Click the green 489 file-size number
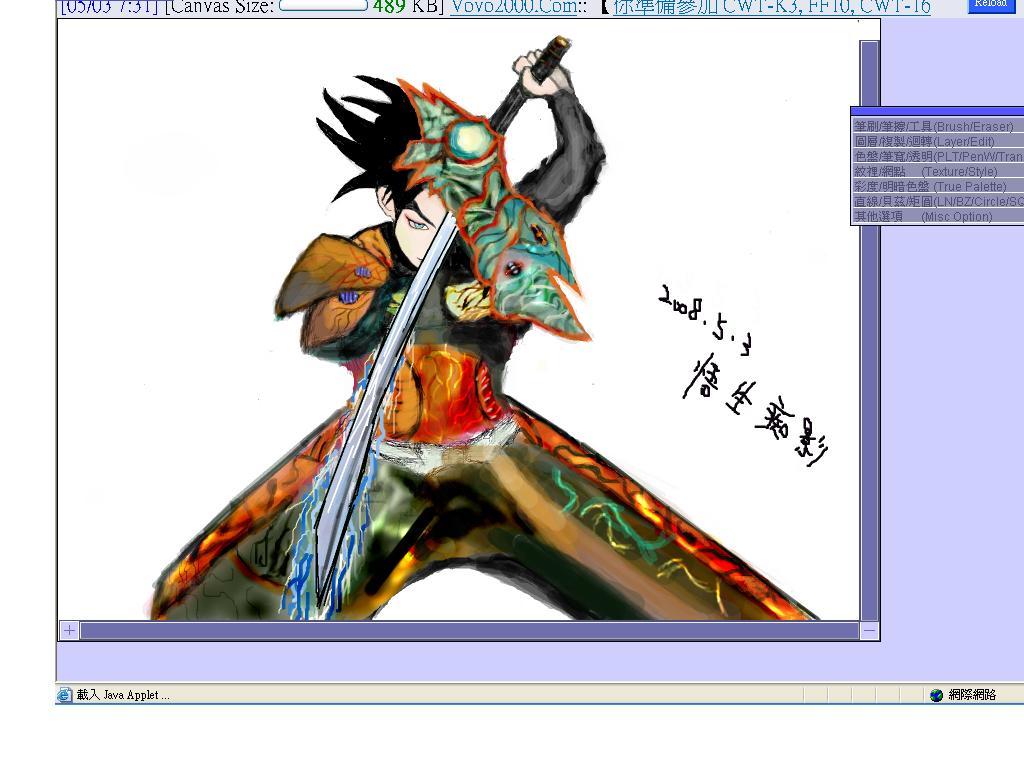The width and height of the screenshot is (1024, 768). coord(389,7)
